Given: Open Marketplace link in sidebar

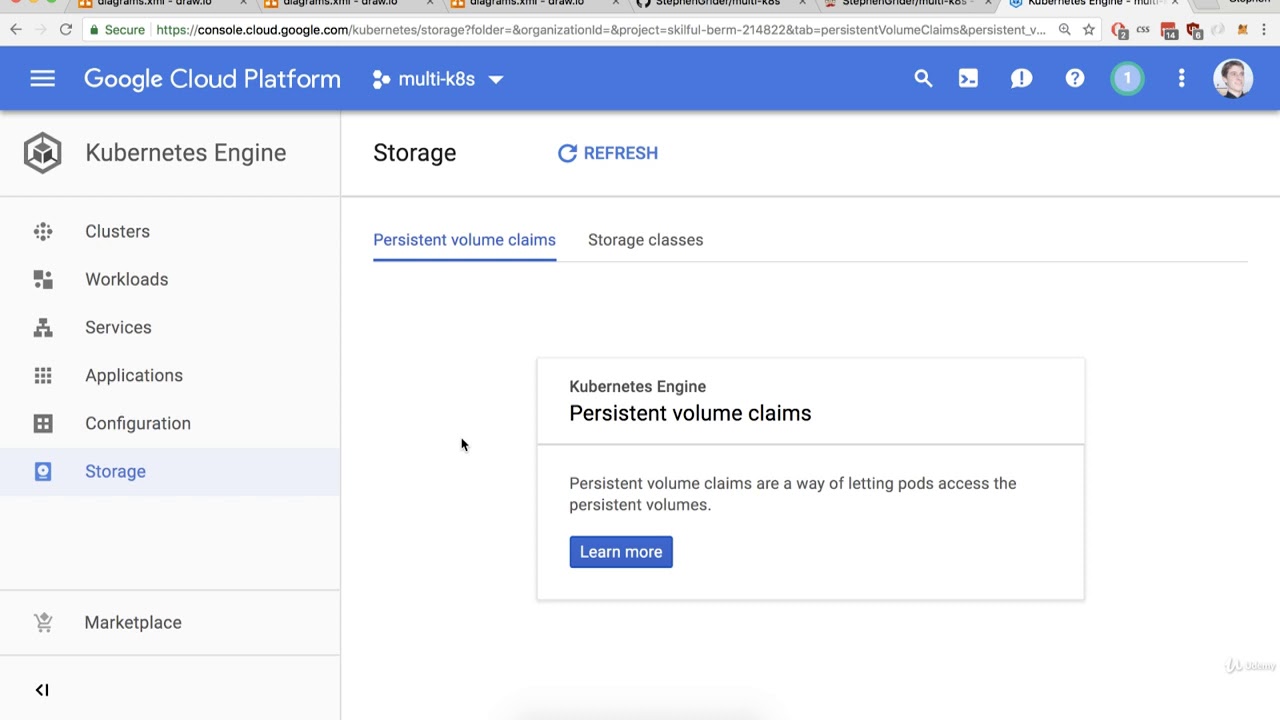Looking at the screenshot, I should (x=133, y=622).
